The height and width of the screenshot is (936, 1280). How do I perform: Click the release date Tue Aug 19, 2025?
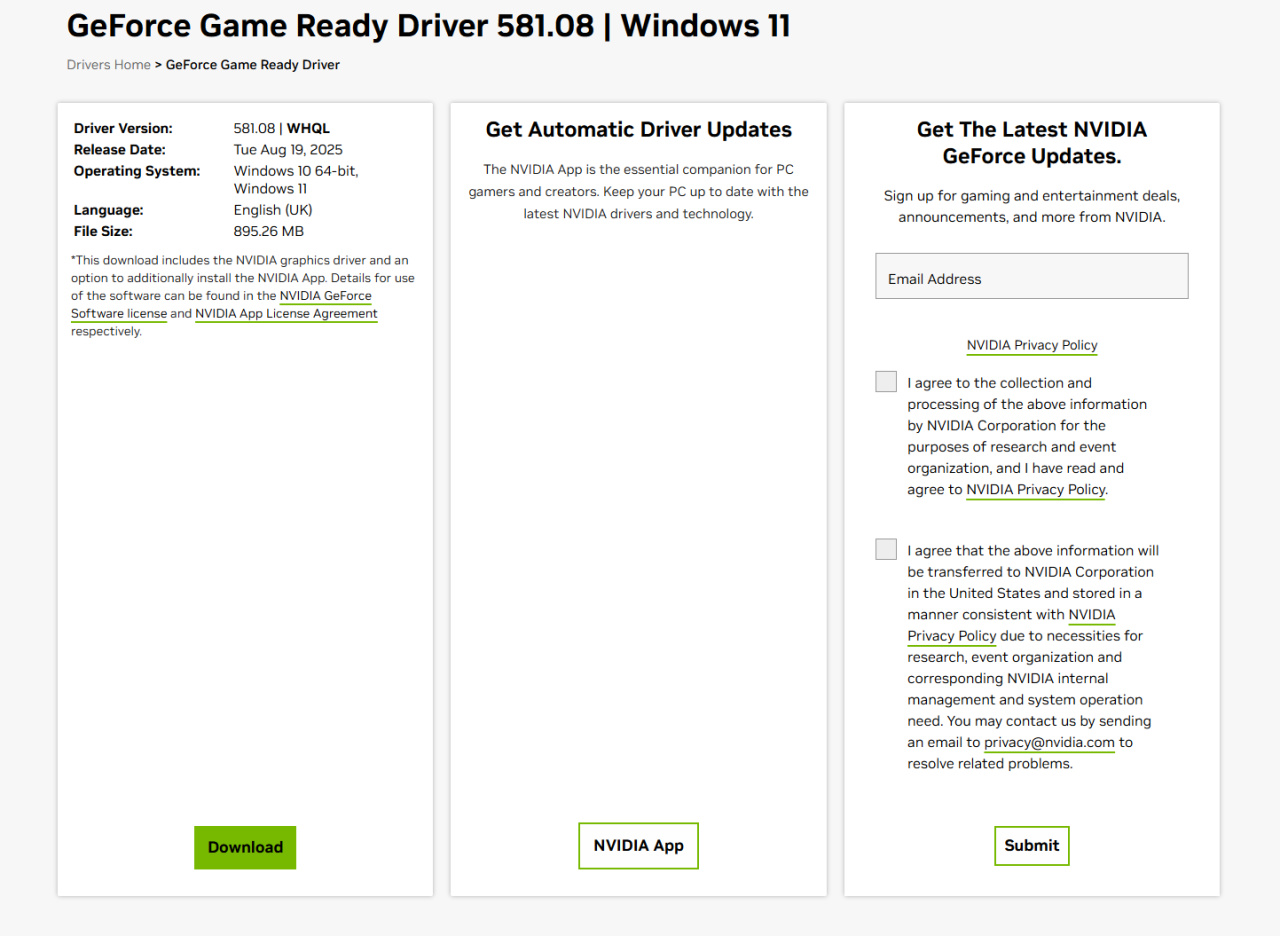point(288,150)
